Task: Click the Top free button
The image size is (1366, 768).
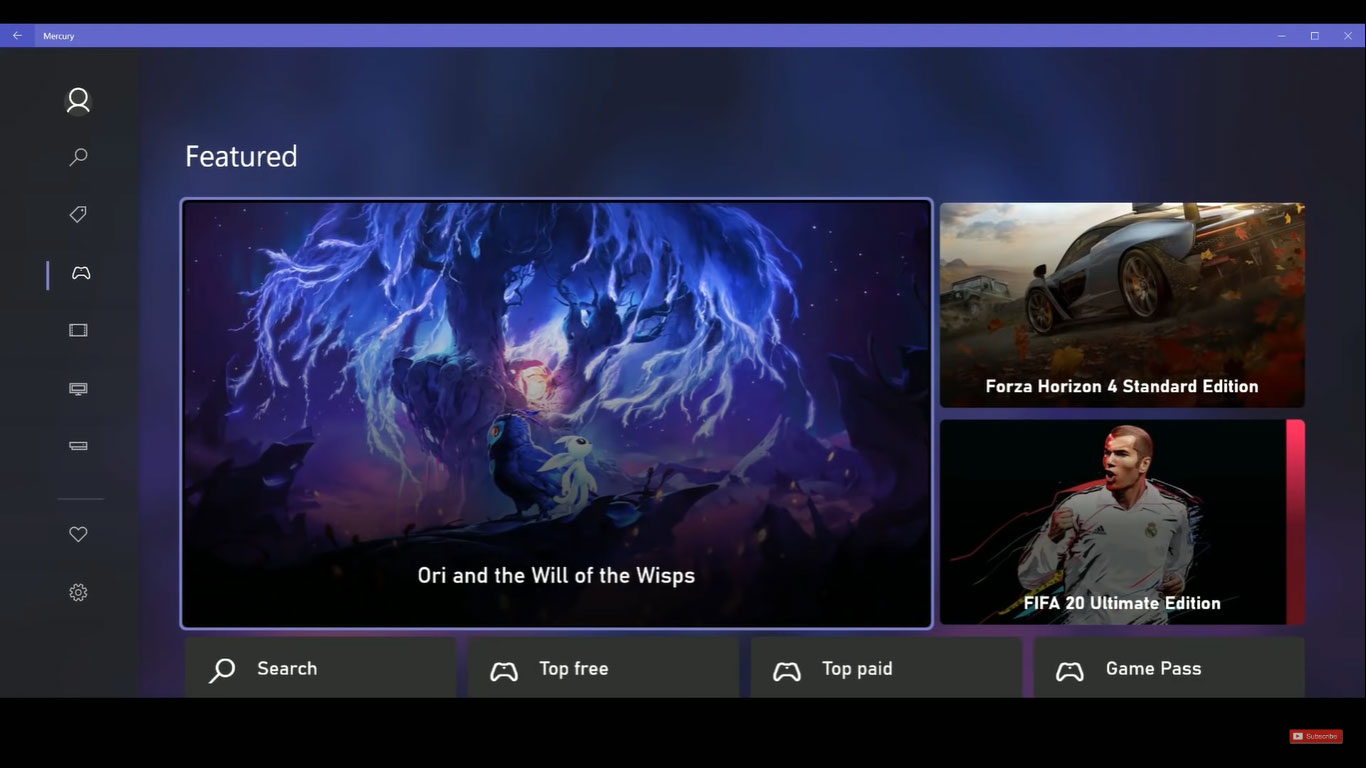Action: pos(603,668)
